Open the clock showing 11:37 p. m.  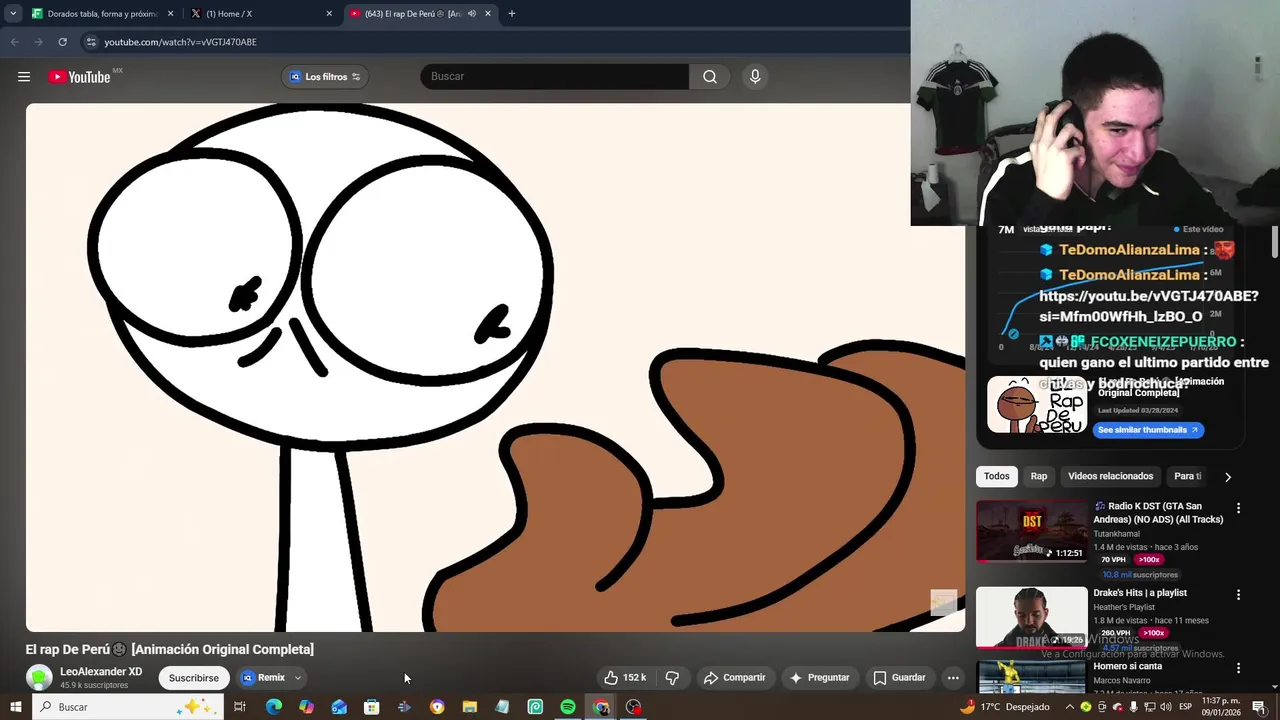pyautogui.click(x=1221, y=707)
